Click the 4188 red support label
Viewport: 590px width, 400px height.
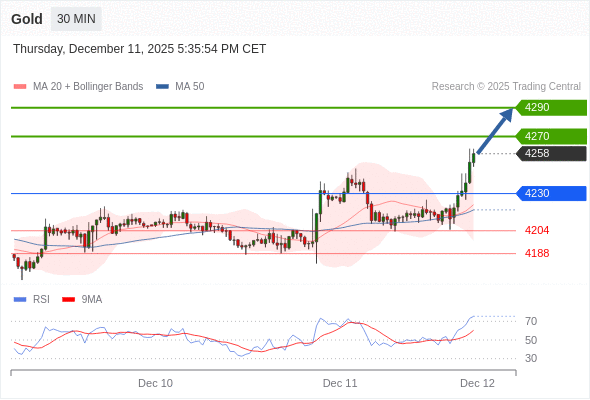[537, 253]
